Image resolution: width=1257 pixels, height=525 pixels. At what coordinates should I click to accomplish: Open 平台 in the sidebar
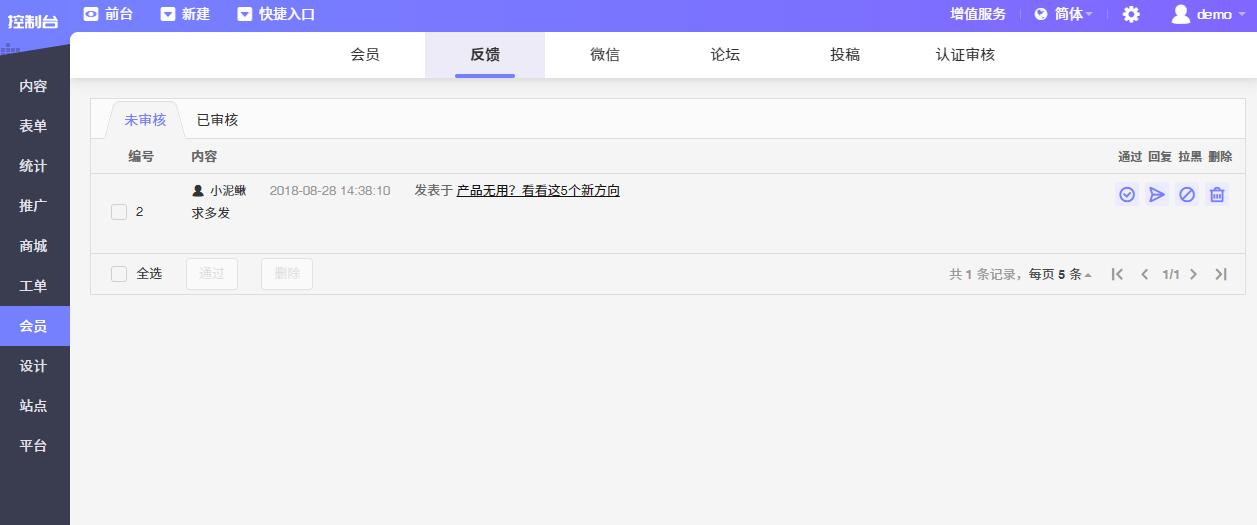pyautogui.click(x=34, y=446)
